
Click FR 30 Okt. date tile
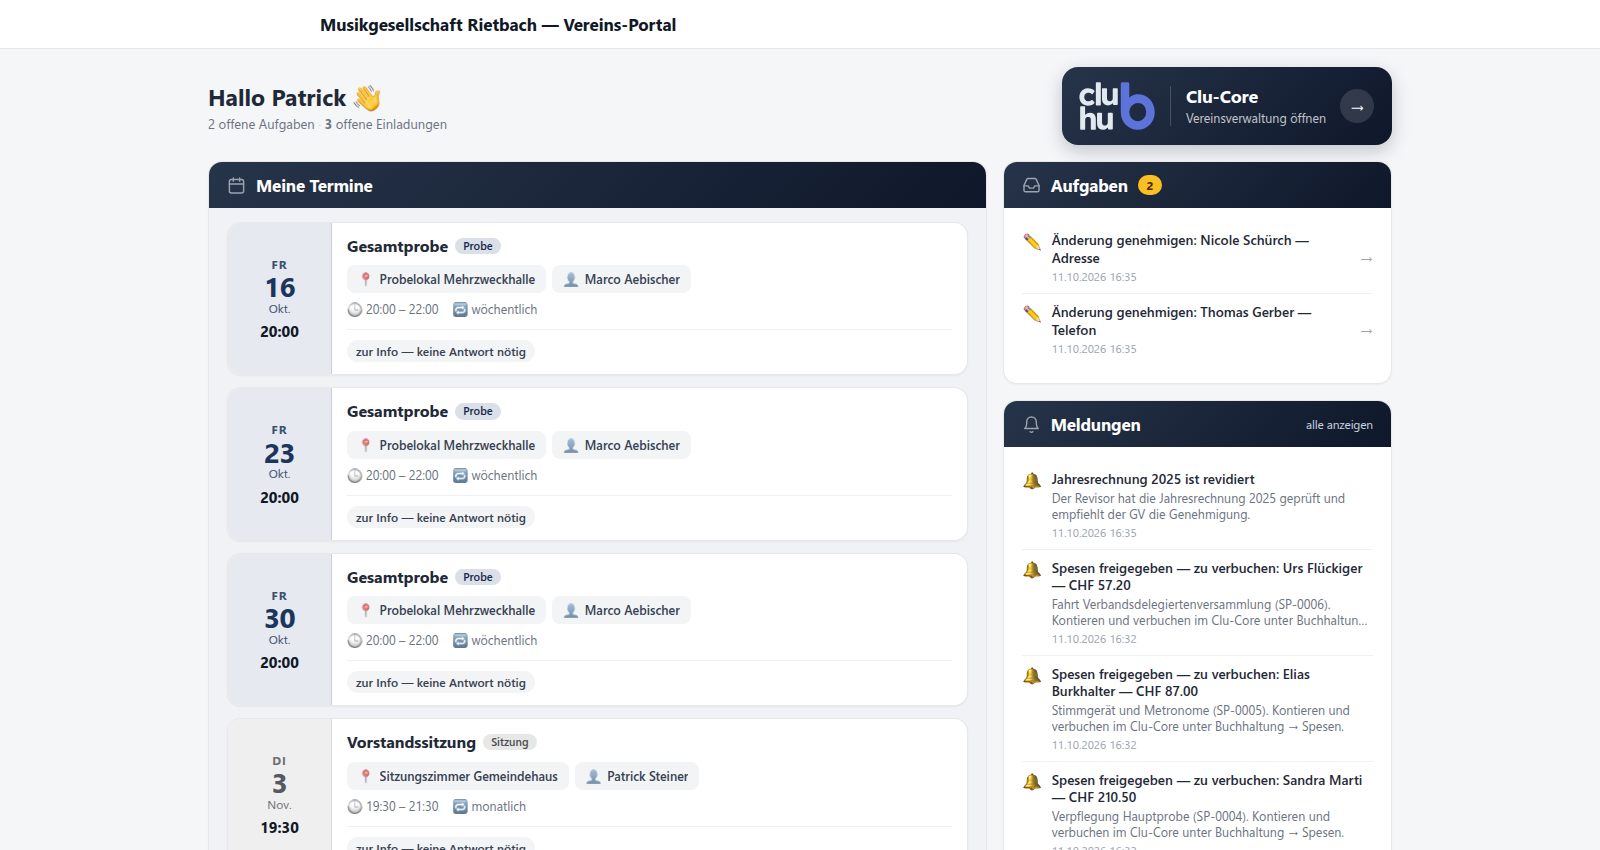pyautogui.click(x=280, y=630)
